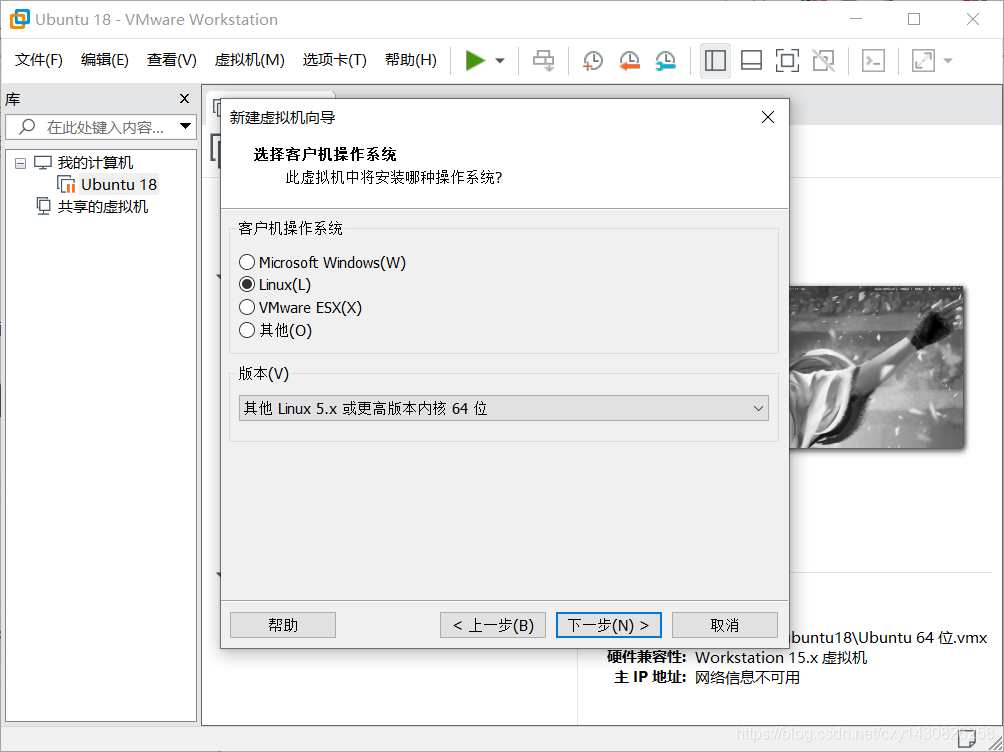Open the 文件(F) menu
1004x752 pixels.
click(x=38, y=60)
